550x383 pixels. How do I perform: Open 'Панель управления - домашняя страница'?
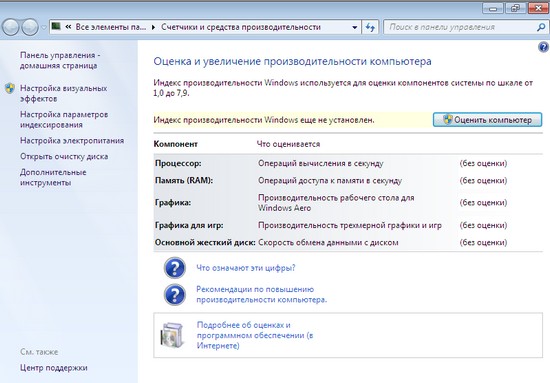[60, 60]
